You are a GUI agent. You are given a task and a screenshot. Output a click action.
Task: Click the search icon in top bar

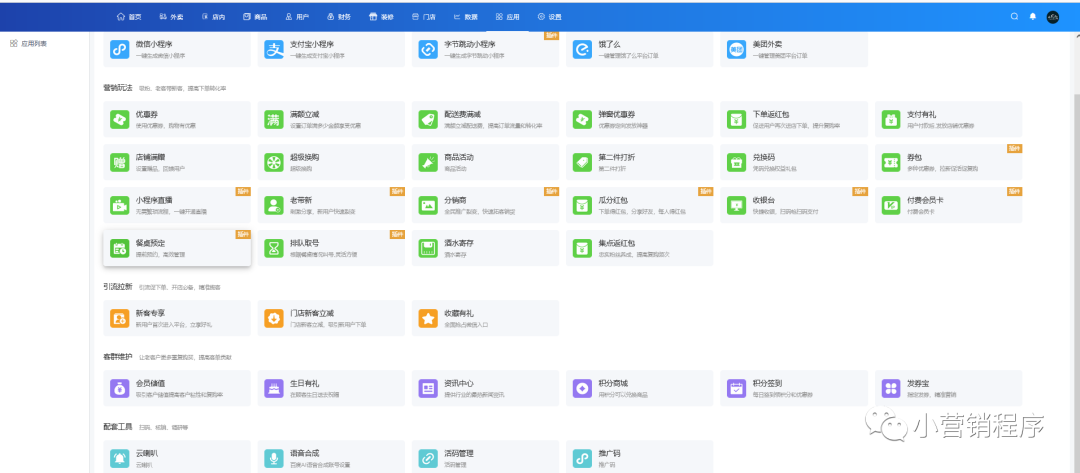[1014, 17]
